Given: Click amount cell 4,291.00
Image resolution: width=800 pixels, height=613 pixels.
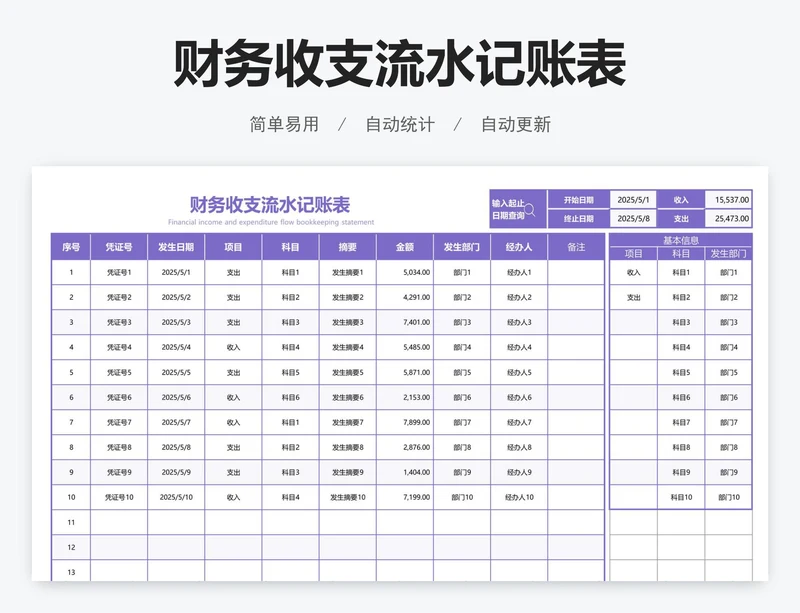Looking at the screenshot, I should click(x=405, y=297).
